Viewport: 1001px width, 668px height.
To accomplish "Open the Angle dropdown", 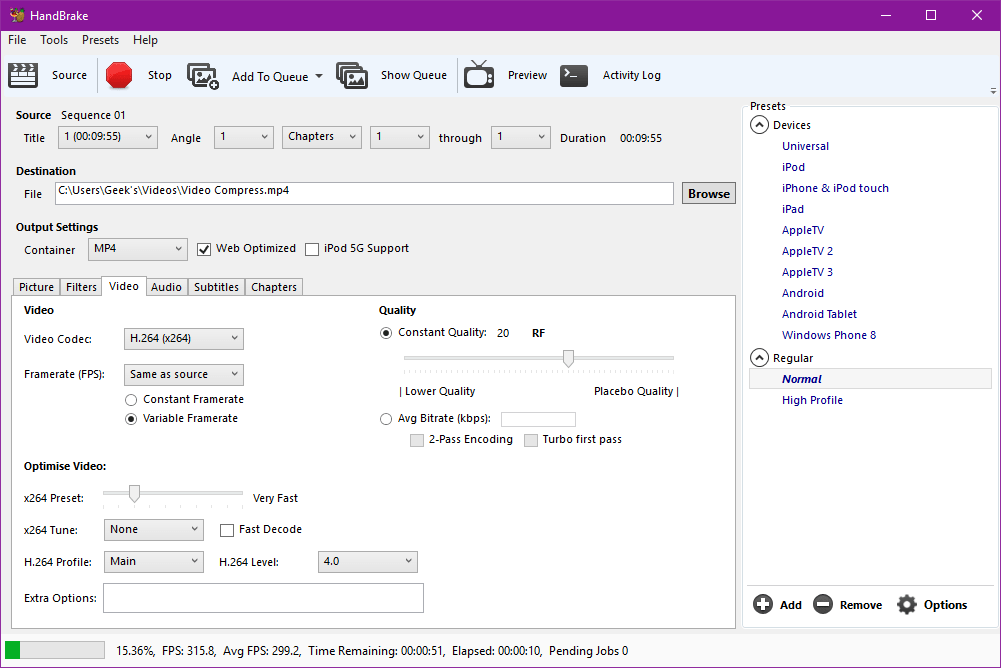I will pyautogui.click(x=244, y=137).
